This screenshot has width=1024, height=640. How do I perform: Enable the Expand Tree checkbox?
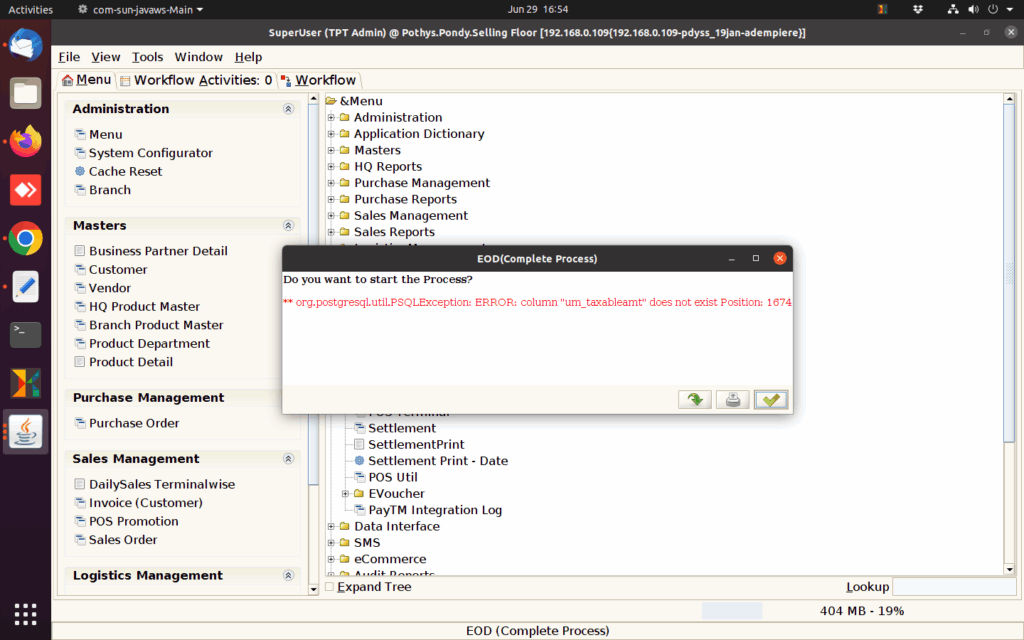click(330, 586)
